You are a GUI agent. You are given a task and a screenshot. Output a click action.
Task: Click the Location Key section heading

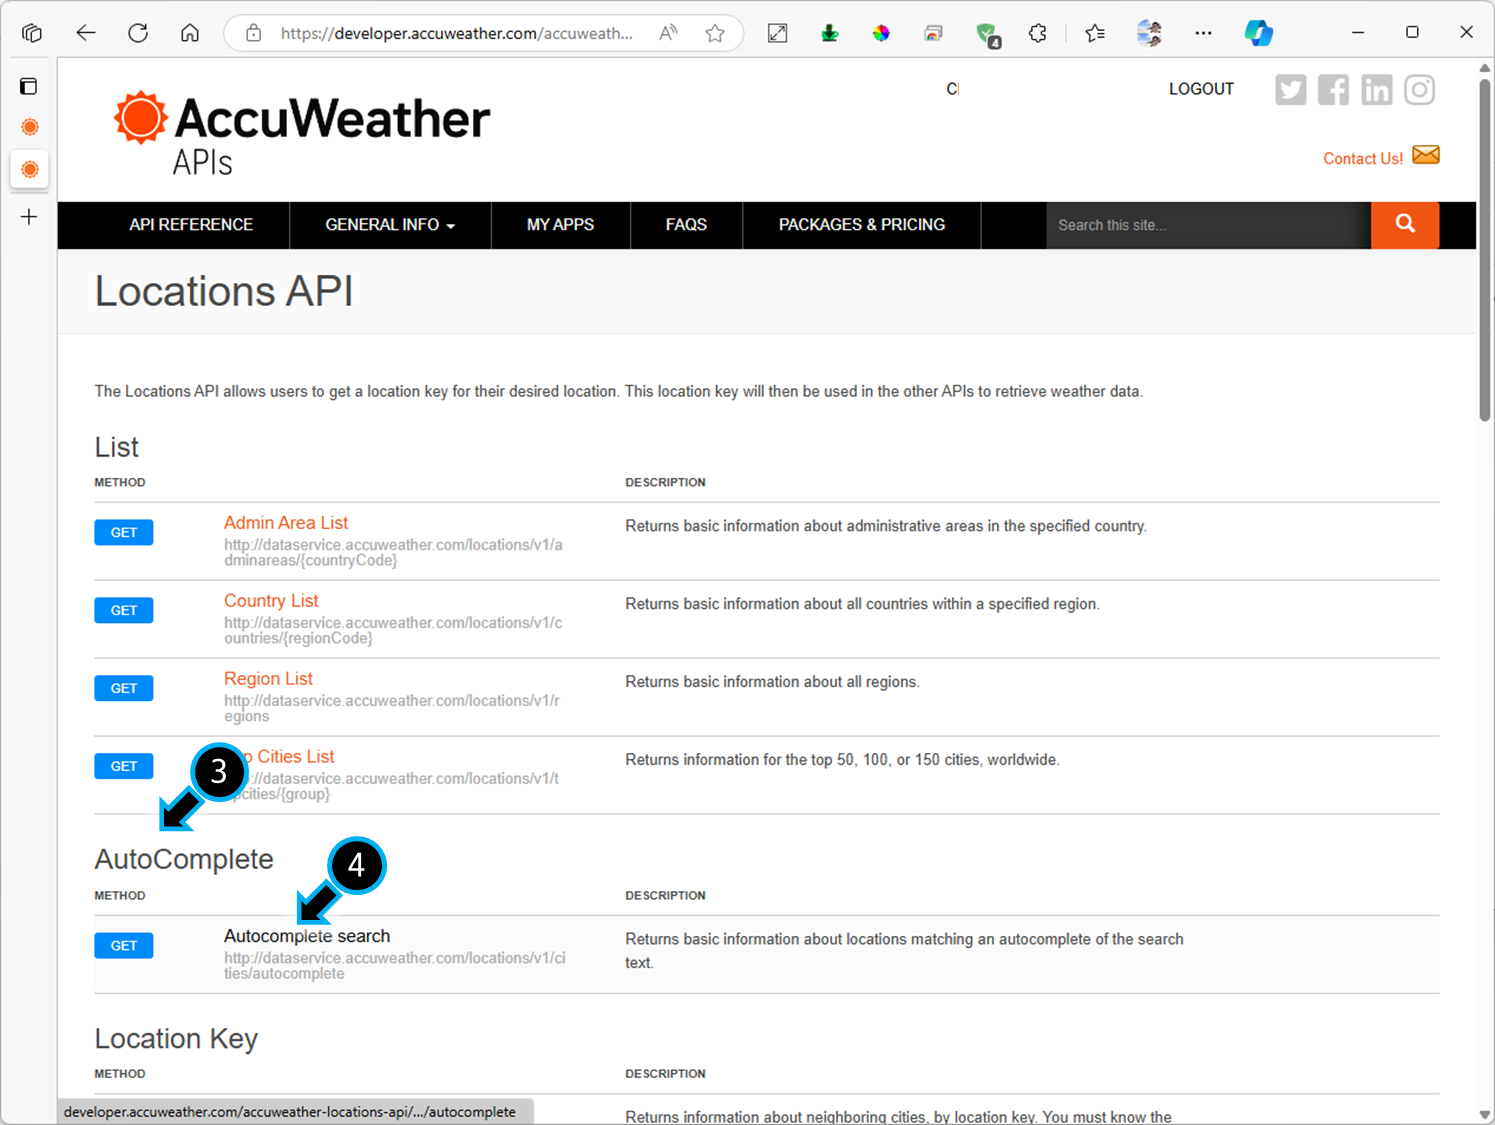coord(176,1038)
